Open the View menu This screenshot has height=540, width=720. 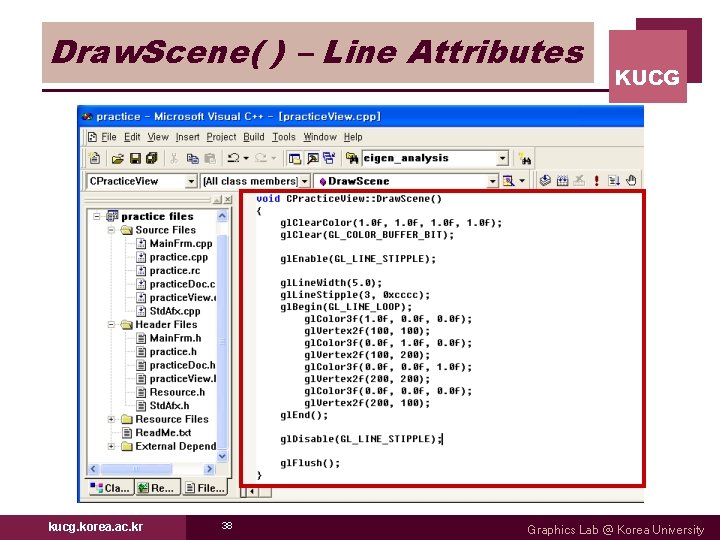tap(158, 137)
